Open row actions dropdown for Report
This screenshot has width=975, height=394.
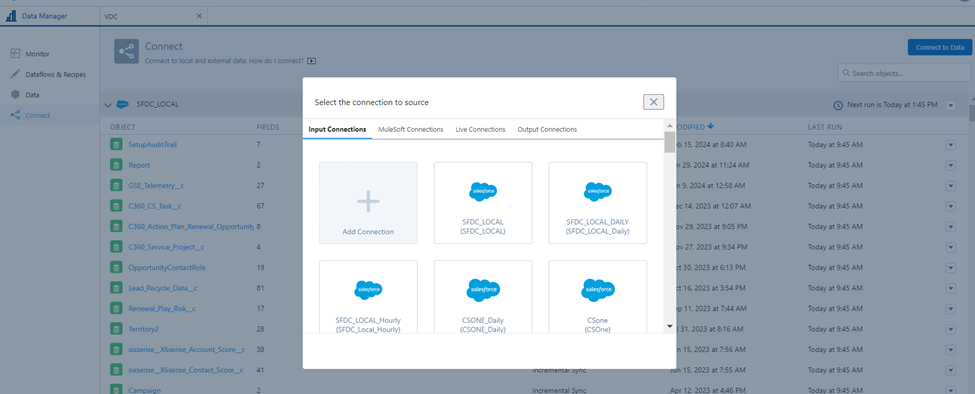pyautogui.click(x=950, y=165)
